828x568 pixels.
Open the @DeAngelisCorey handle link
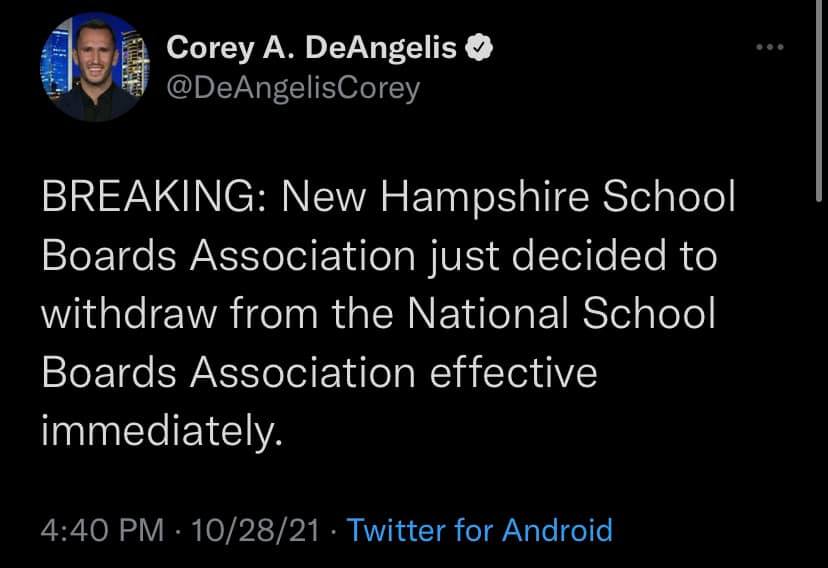click(293, 88)
